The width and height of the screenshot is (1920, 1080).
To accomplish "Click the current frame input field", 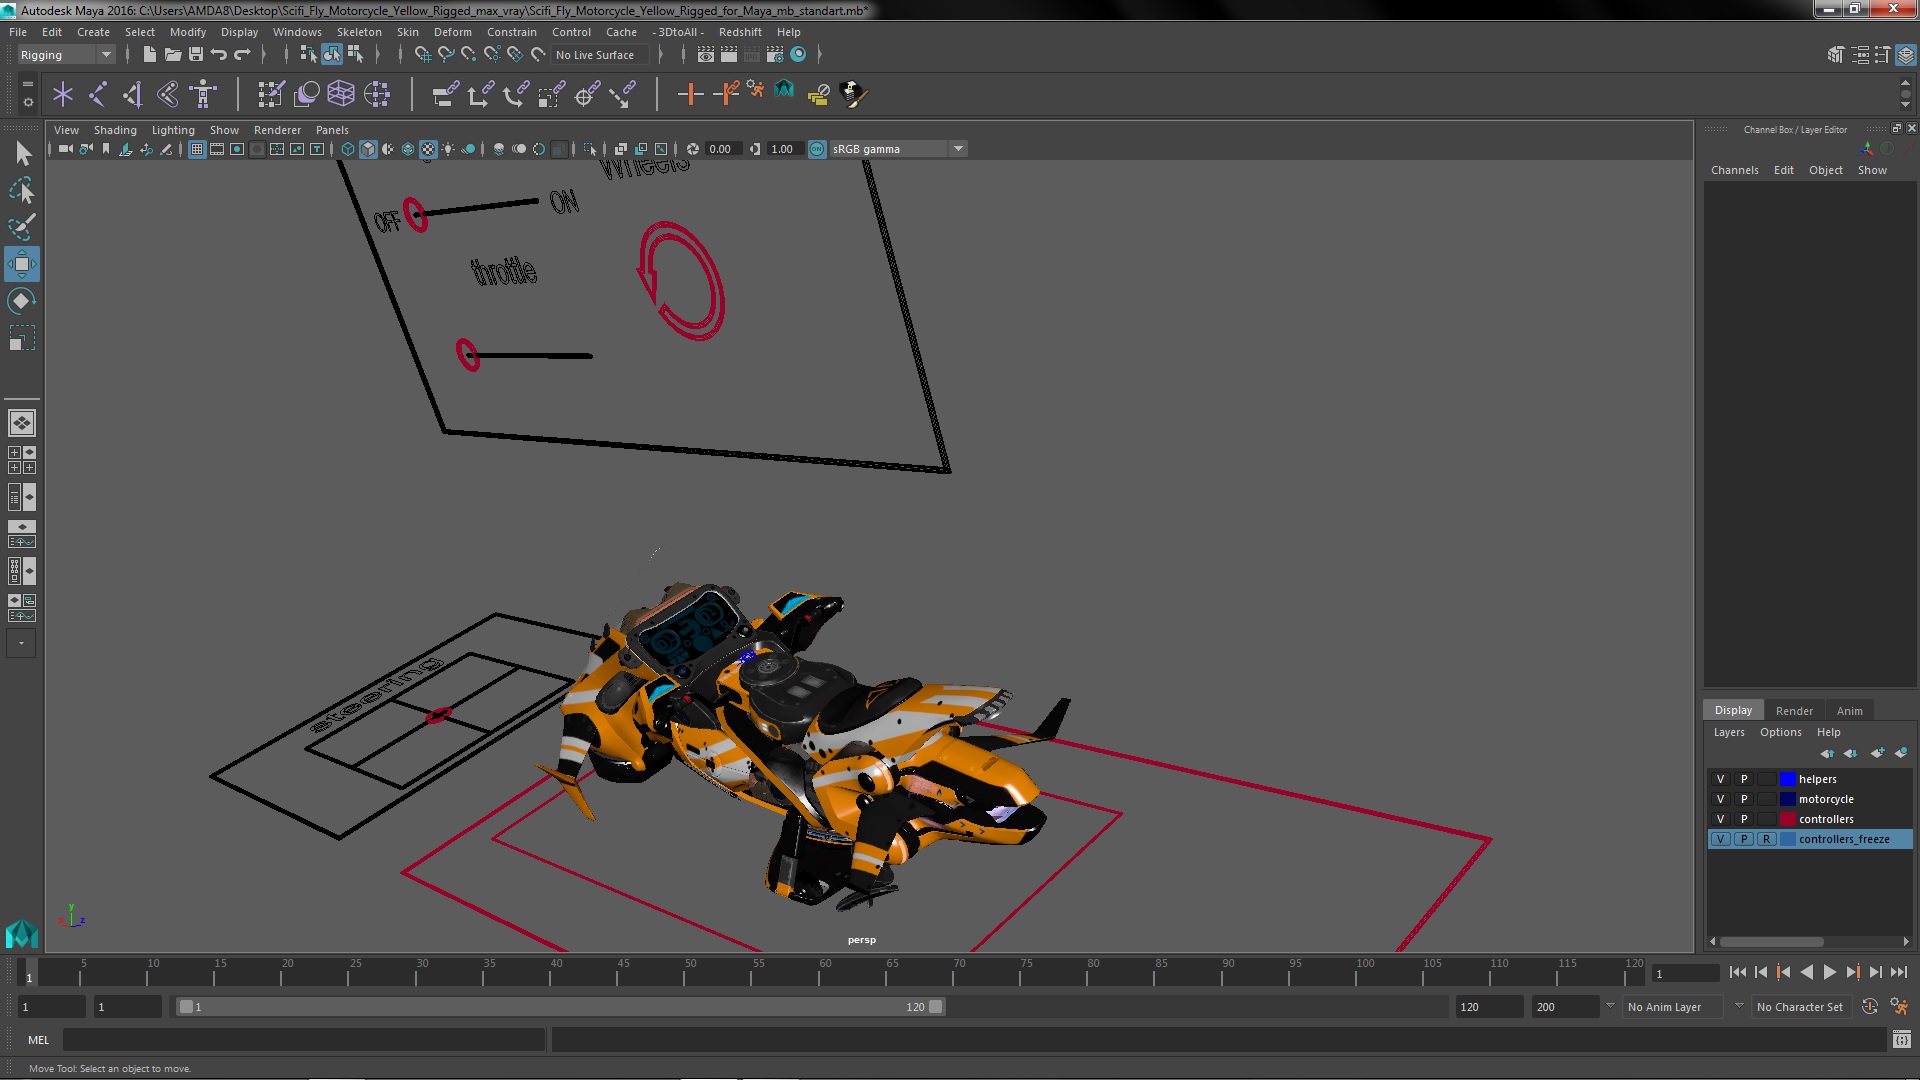I will click(1685, 973).
